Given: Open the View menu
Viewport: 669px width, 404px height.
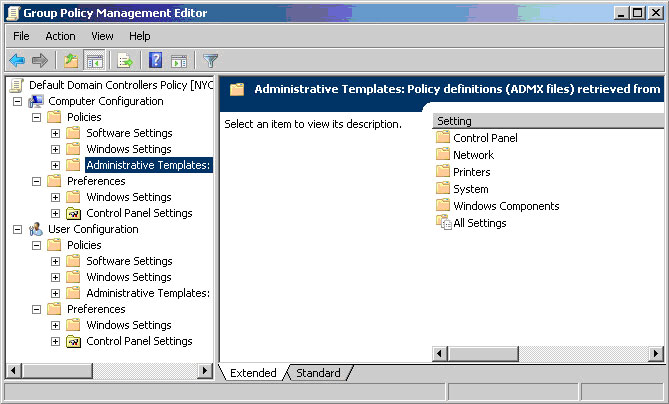Looking at the screenshot, I should pos(102,36).
